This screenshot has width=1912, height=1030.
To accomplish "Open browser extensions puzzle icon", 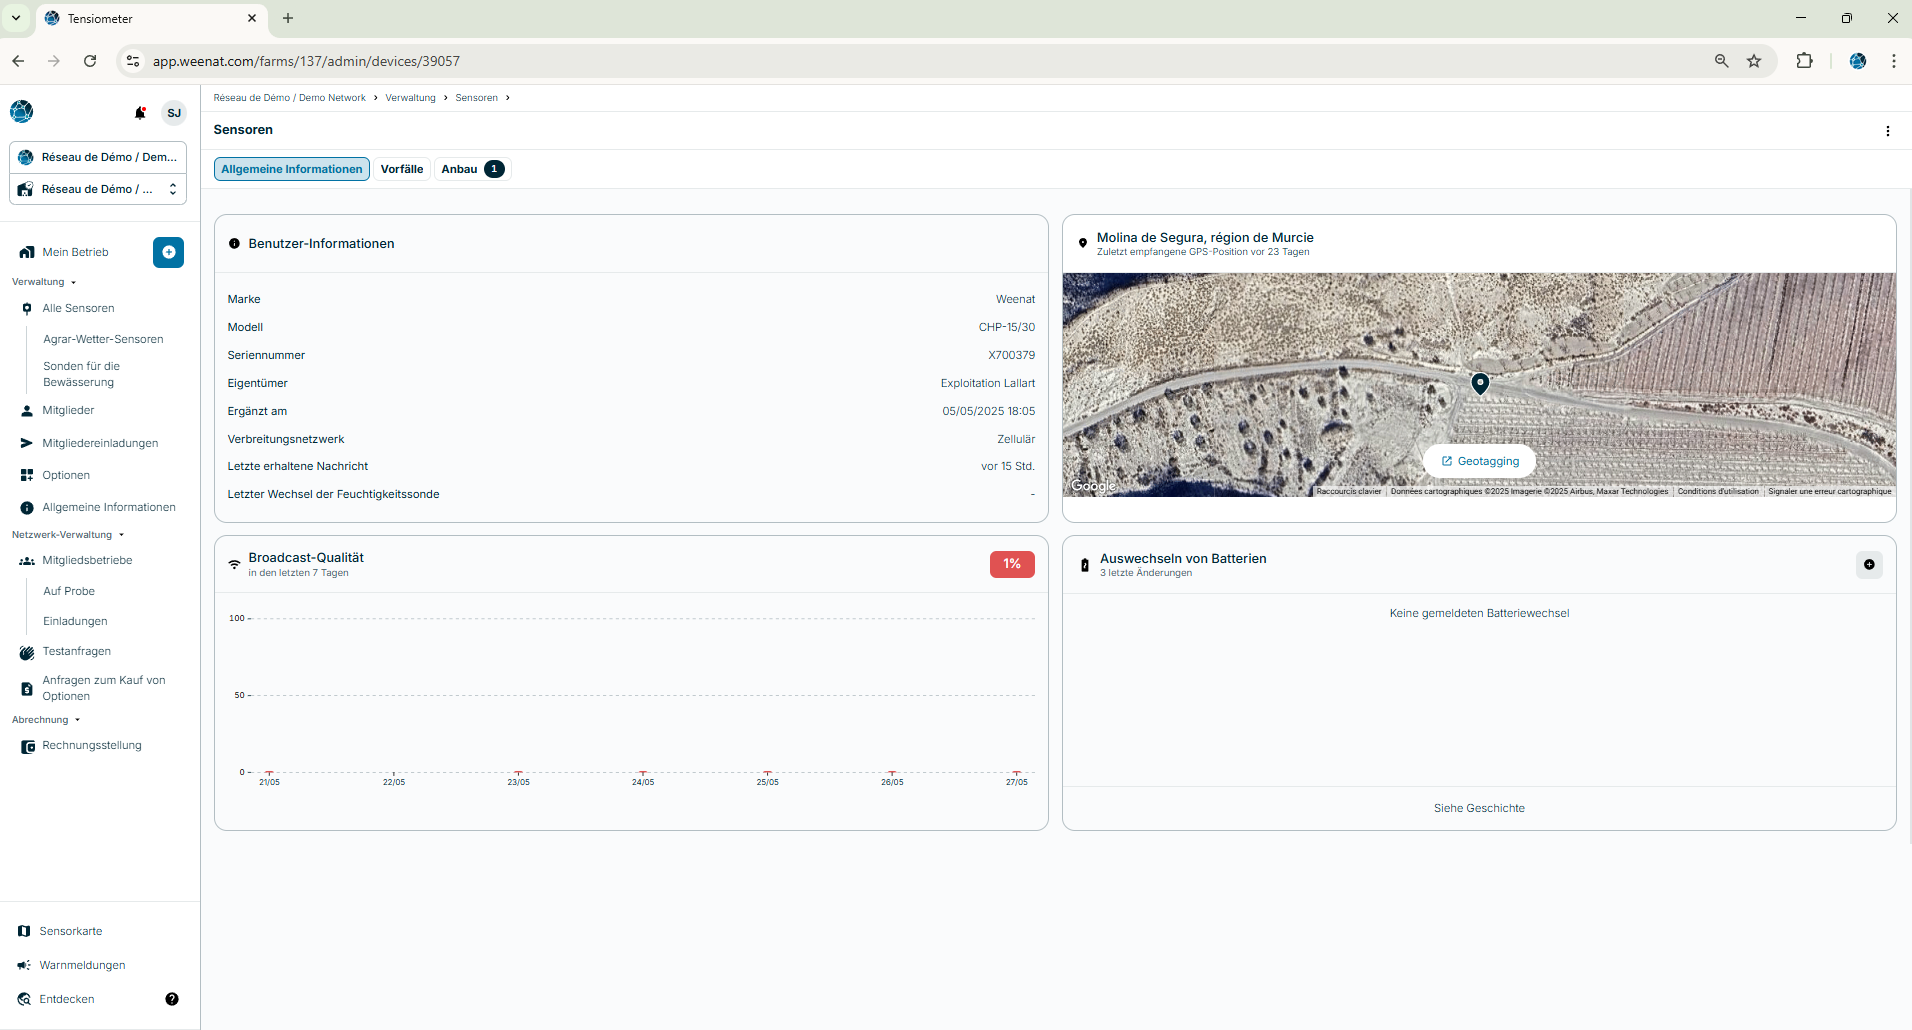I will 1804,61.
